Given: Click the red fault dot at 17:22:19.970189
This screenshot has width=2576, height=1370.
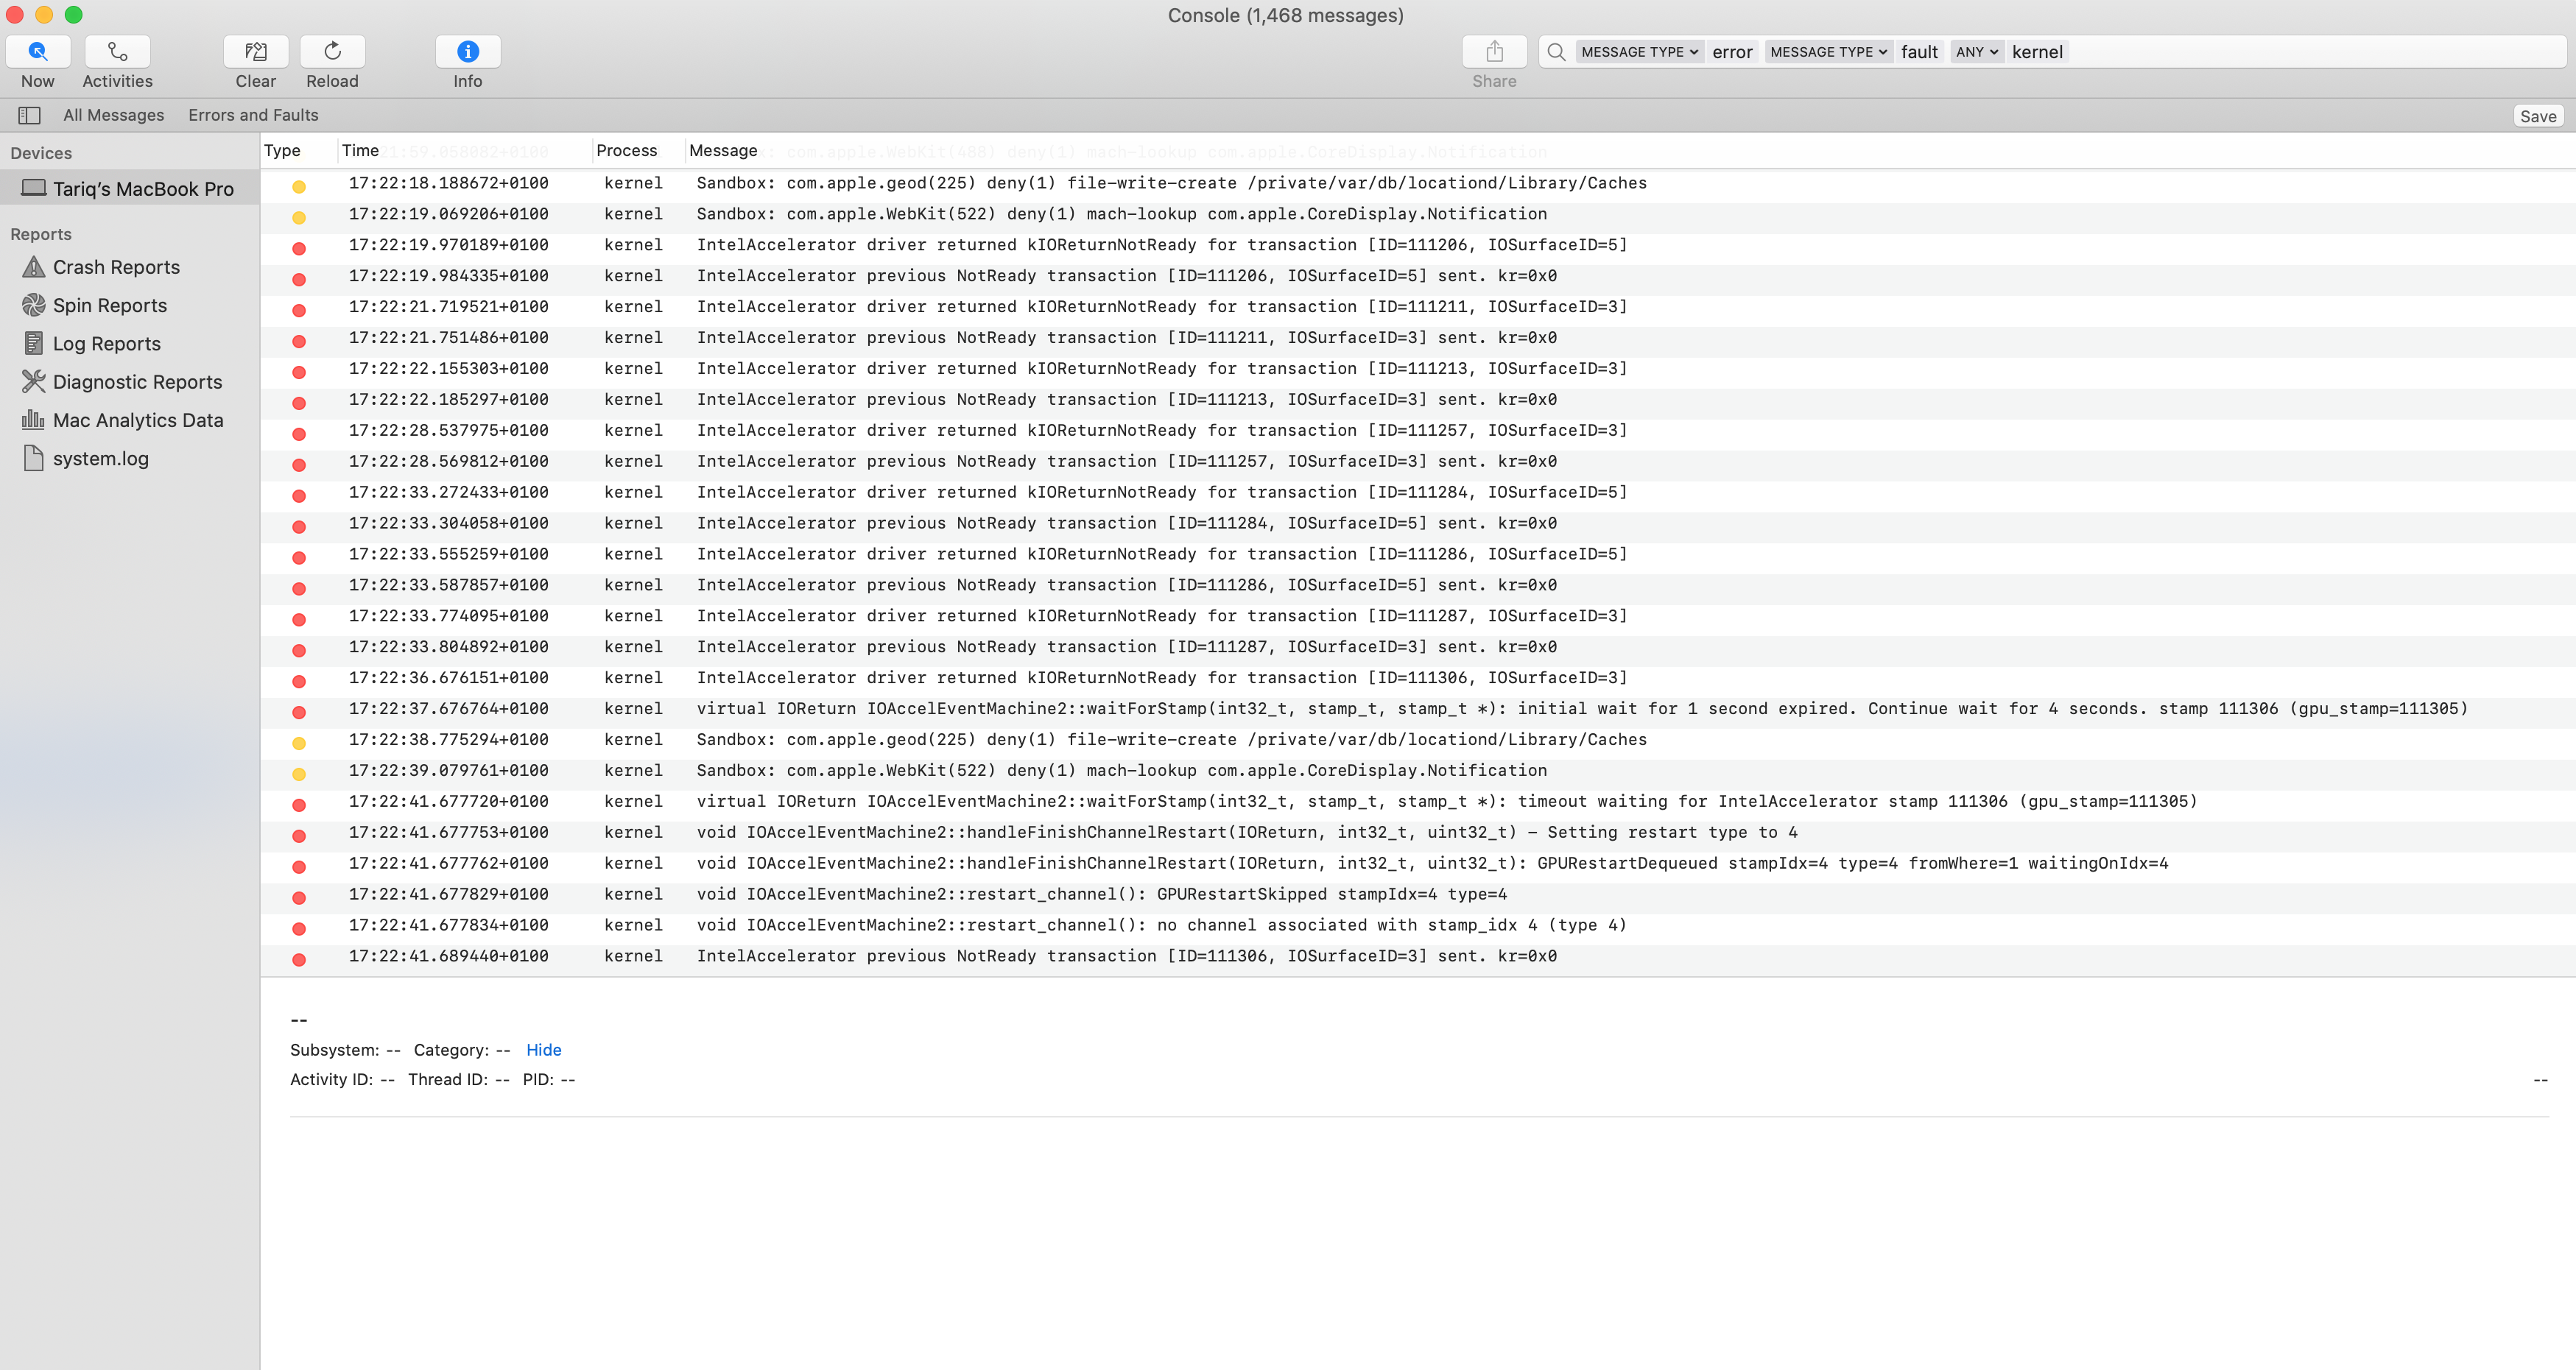Looking at the screenshot, I should tap(298, 248).
